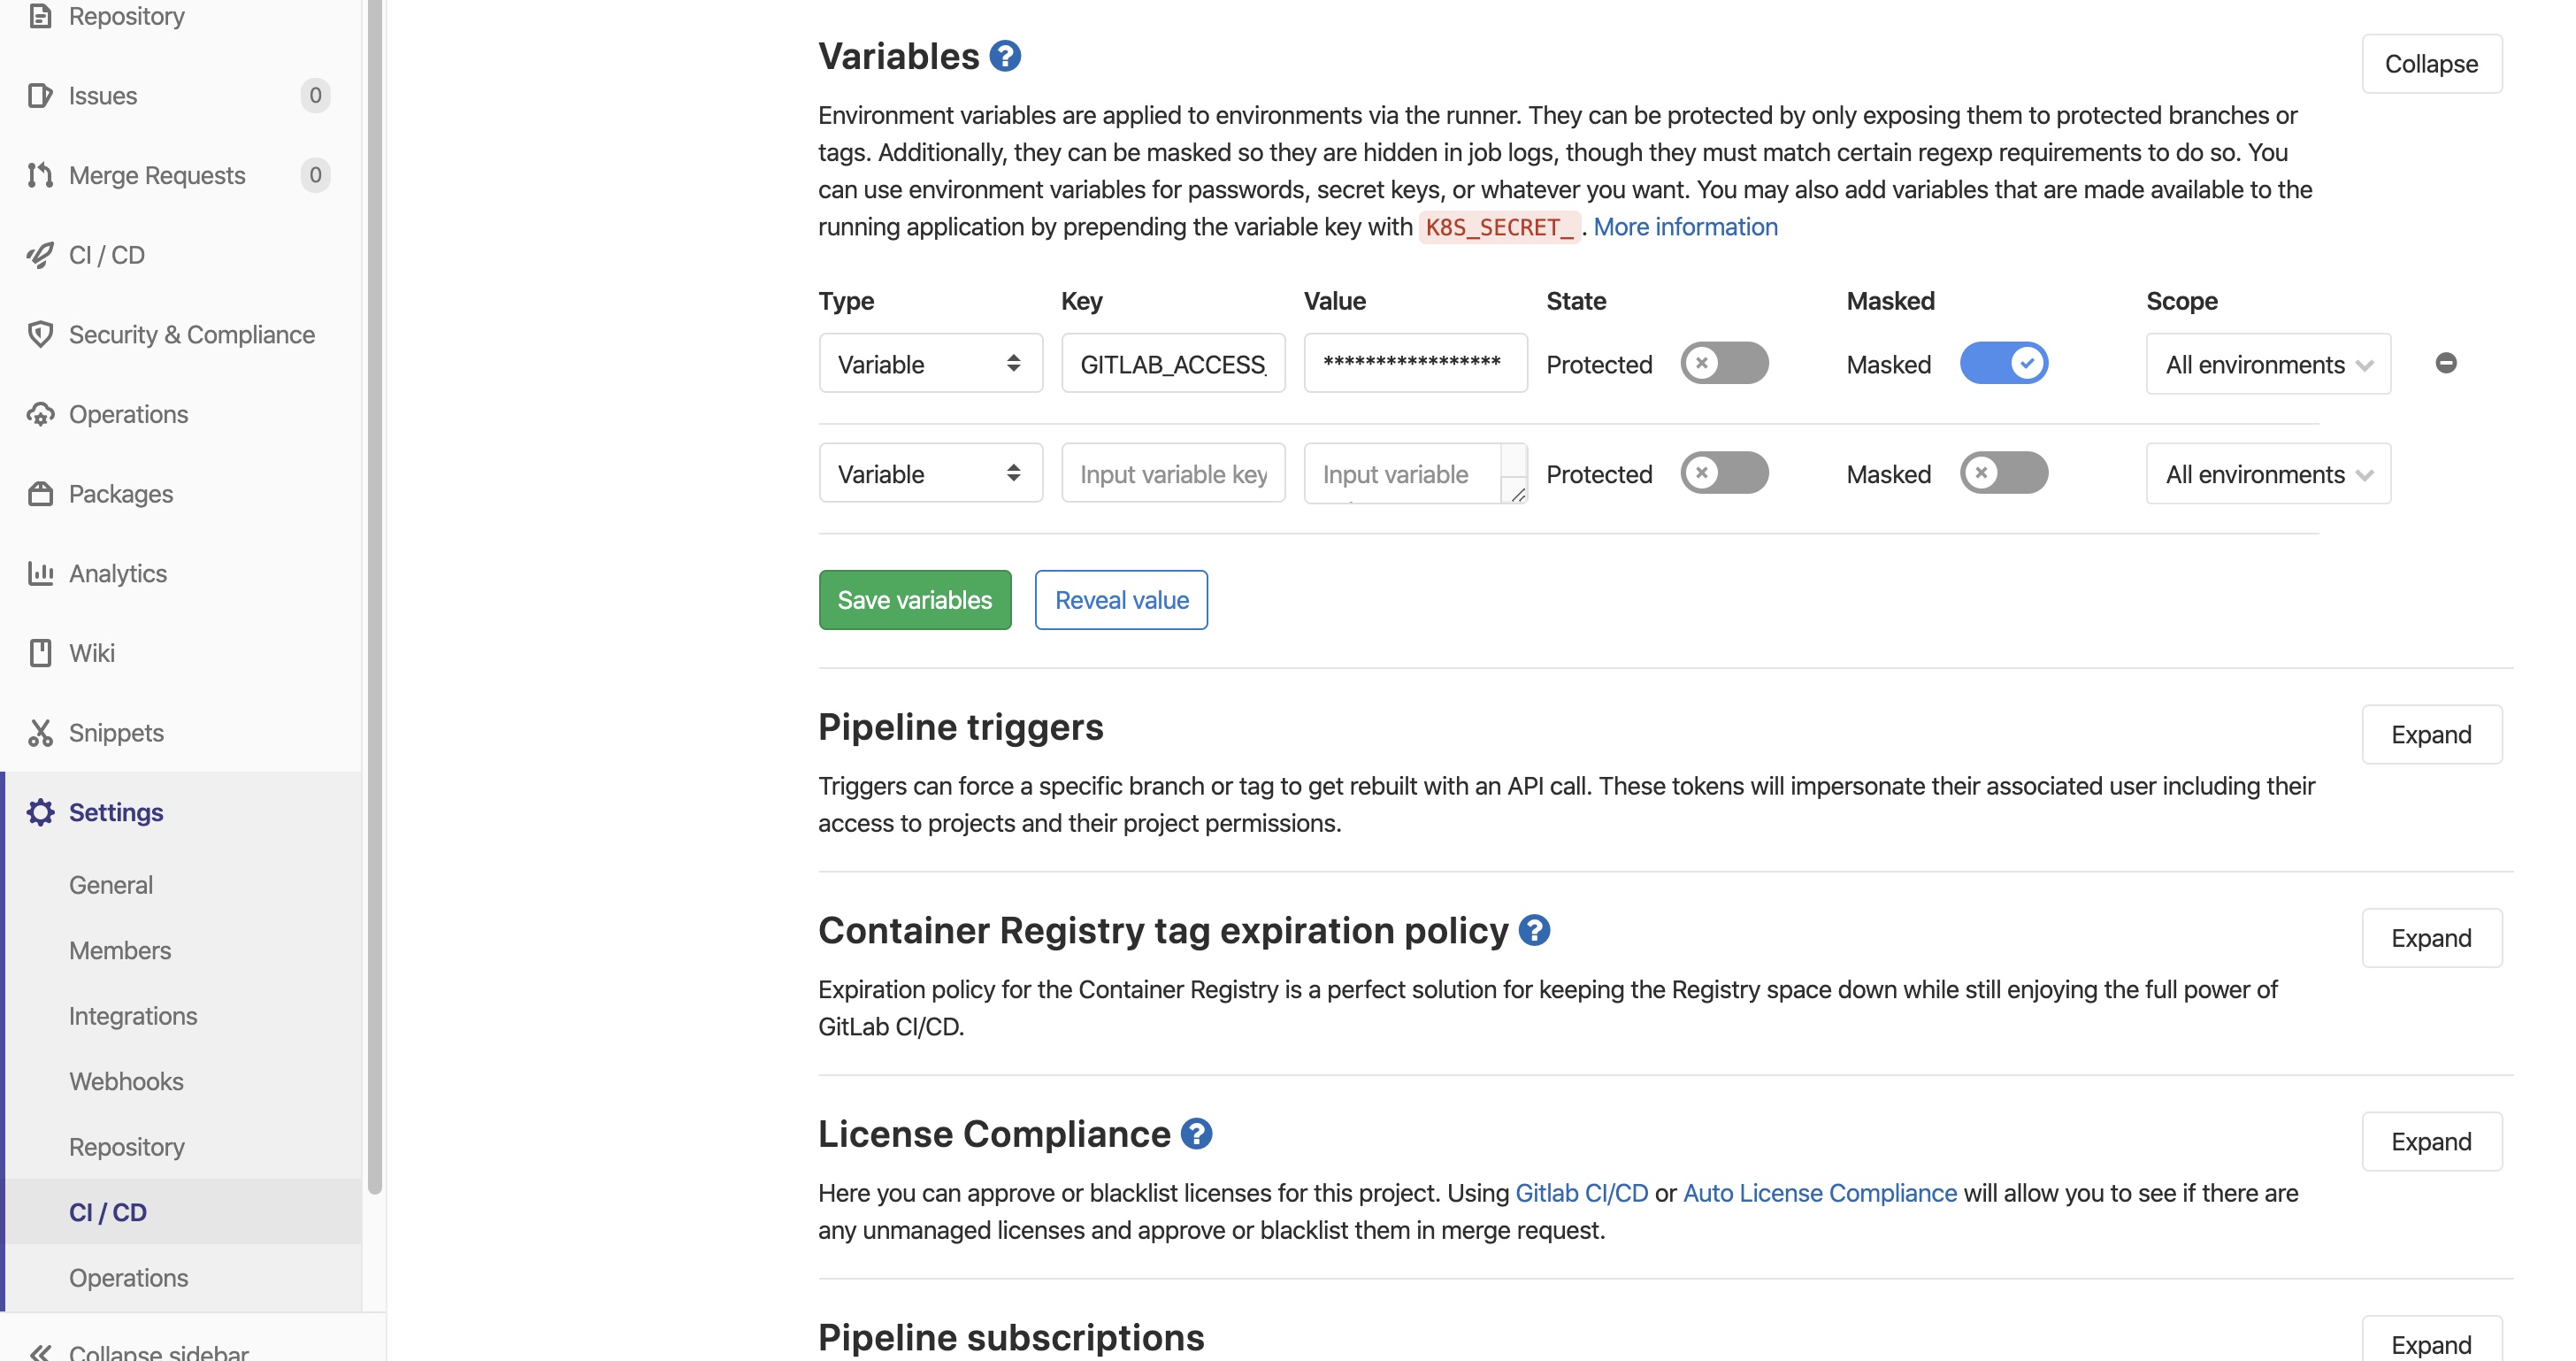Open All environments scope for first variable

[x=2267, y=364]
